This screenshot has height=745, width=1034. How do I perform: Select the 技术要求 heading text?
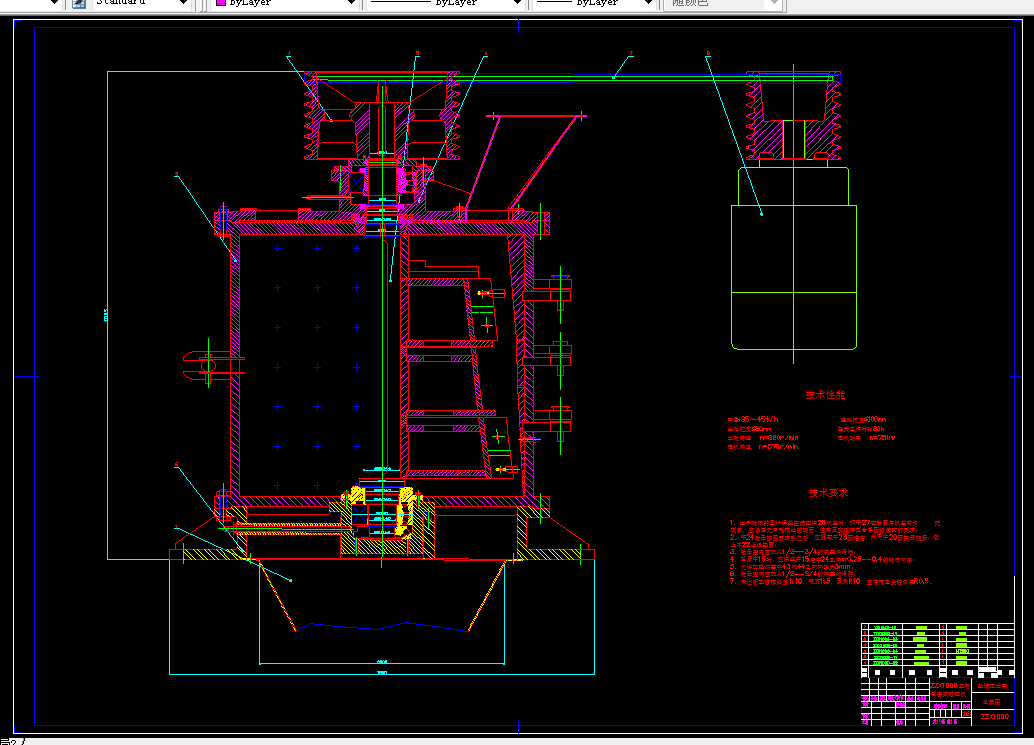(828, 492)
